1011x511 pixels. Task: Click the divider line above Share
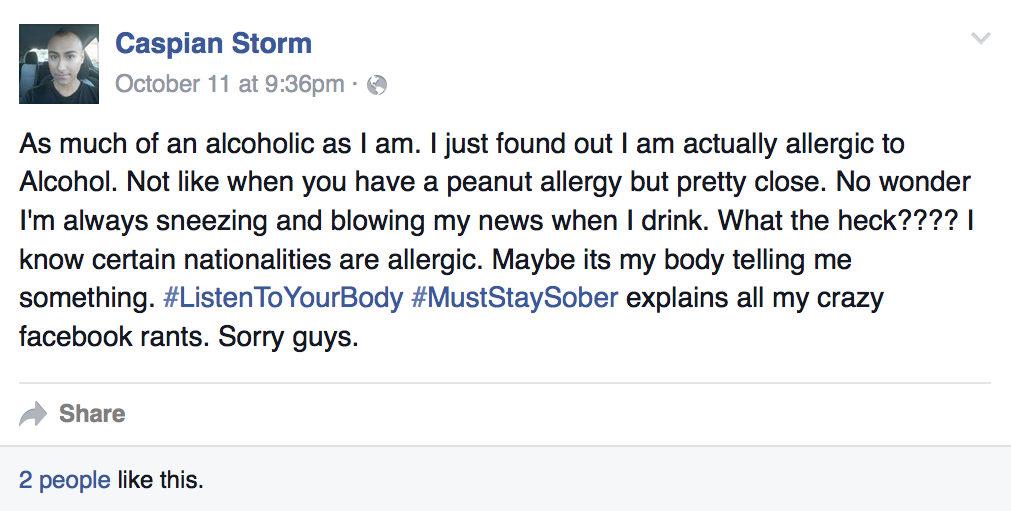click(x=505, y=383)
